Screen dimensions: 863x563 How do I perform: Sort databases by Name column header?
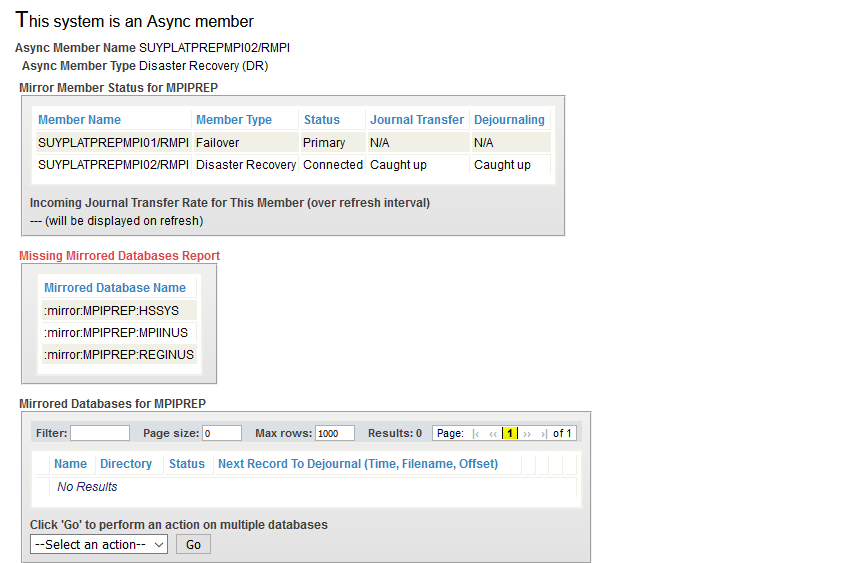(70, 463)
